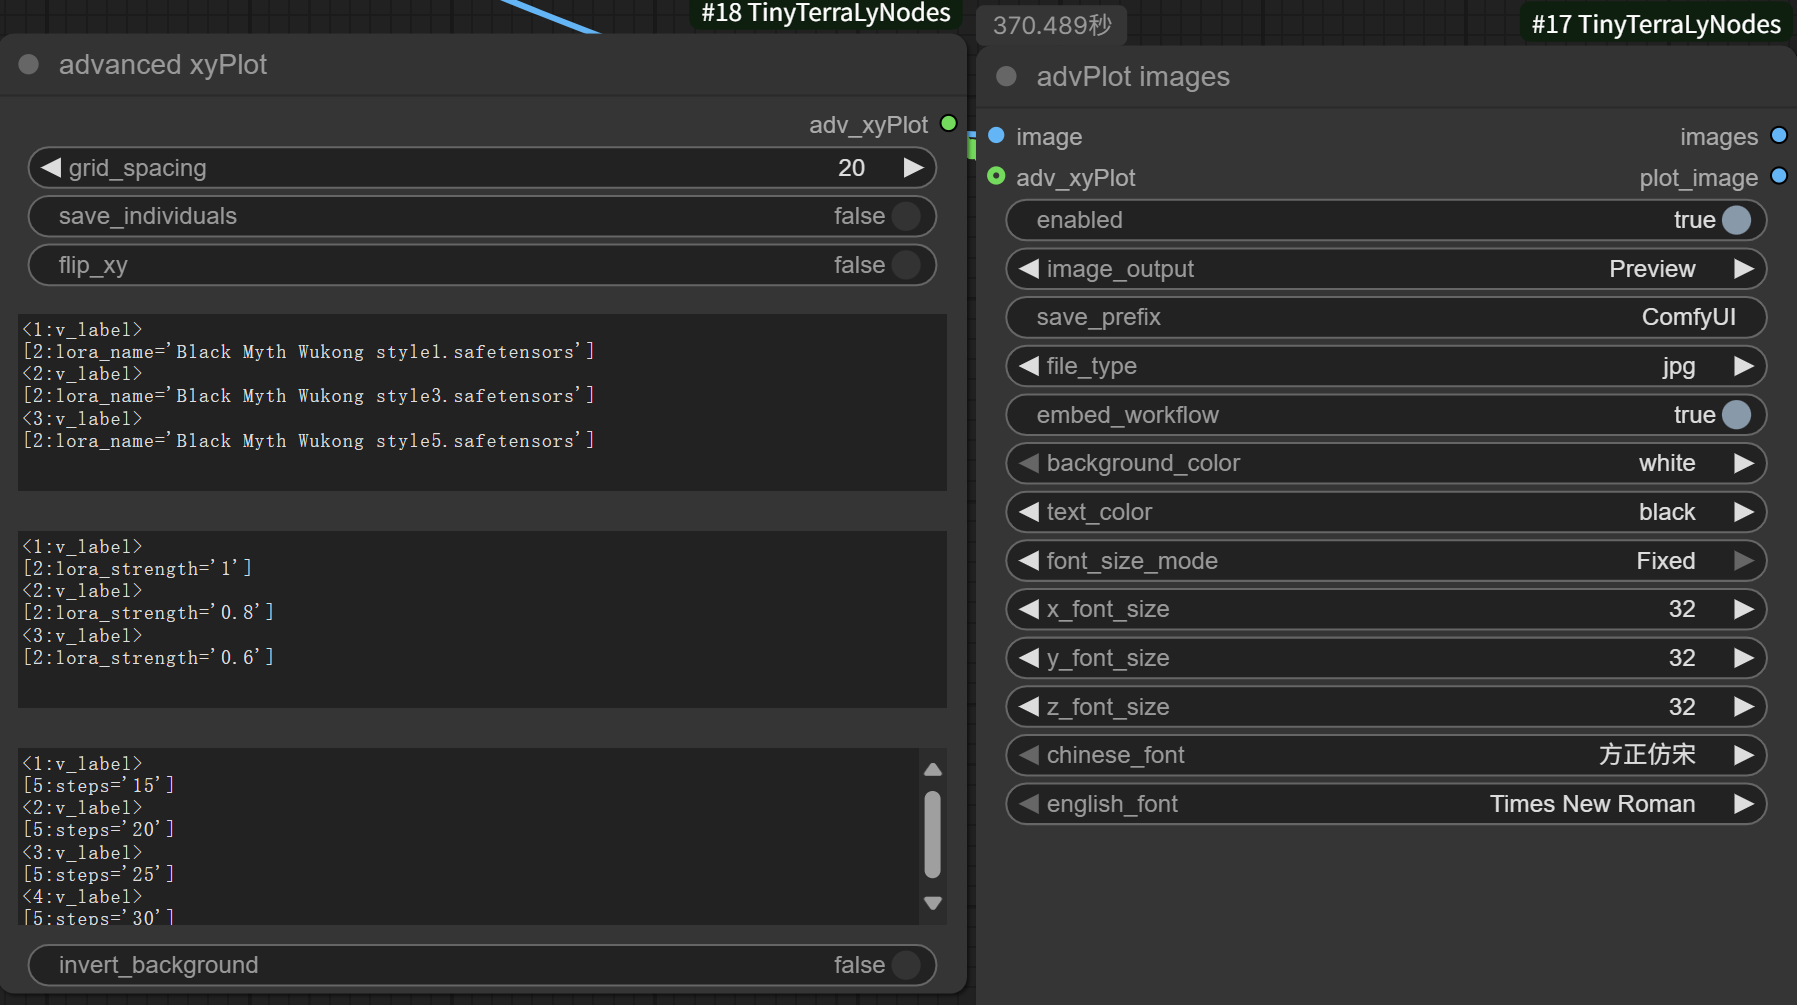Decrease grid_spacing with the left arrow
1797x1005 pixels.
[x=51, y=167]
